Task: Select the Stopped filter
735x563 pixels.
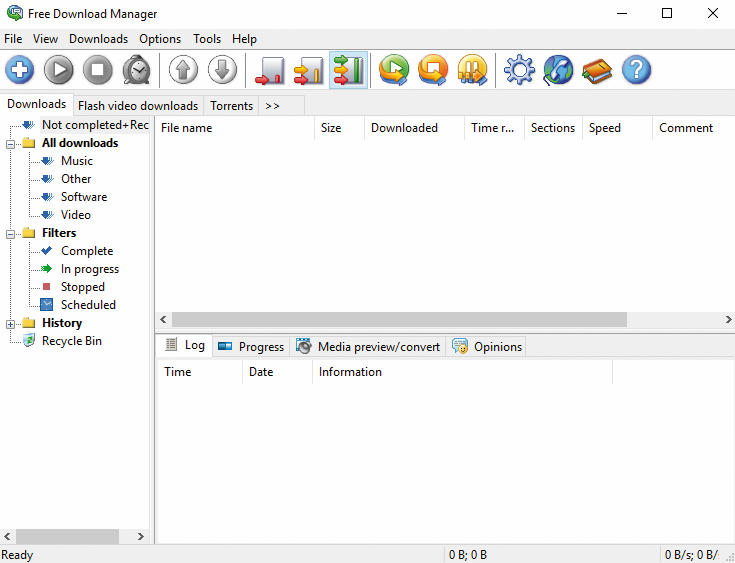Action: (82, 287)
